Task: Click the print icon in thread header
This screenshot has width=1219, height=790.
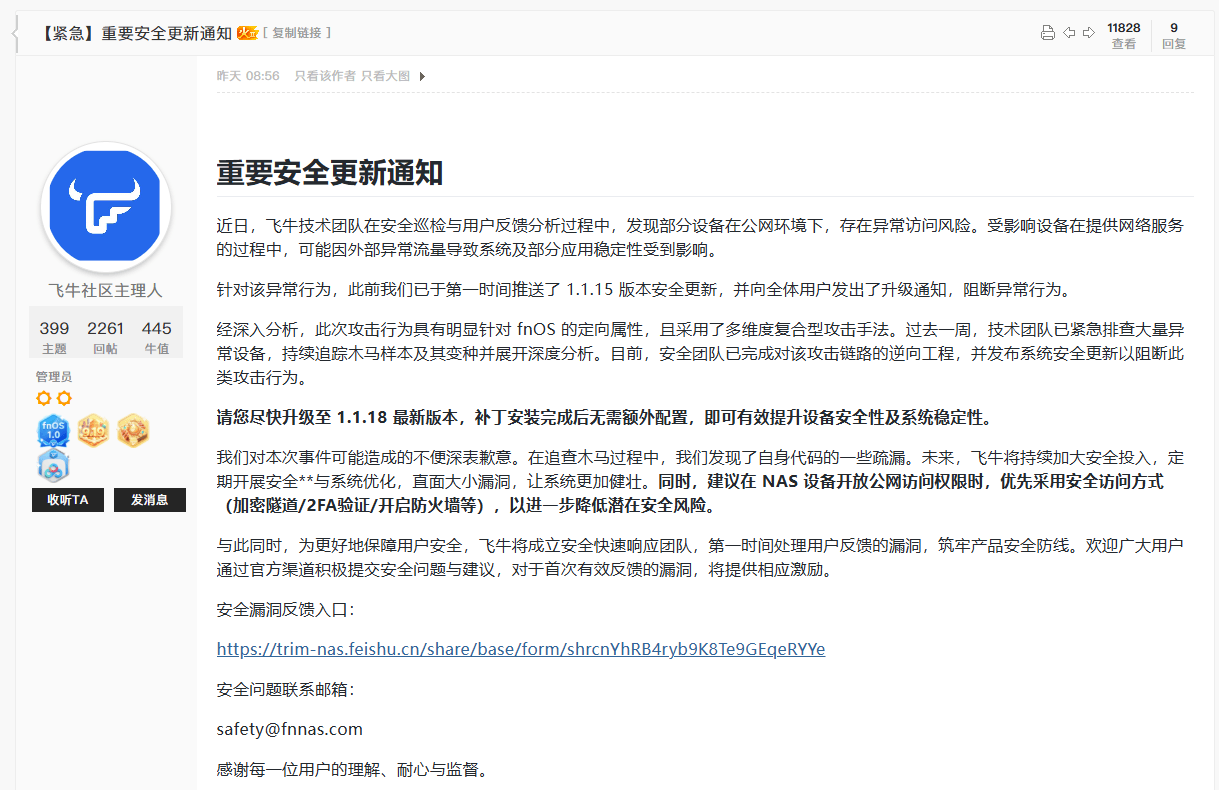Action: coord(1048,33)
